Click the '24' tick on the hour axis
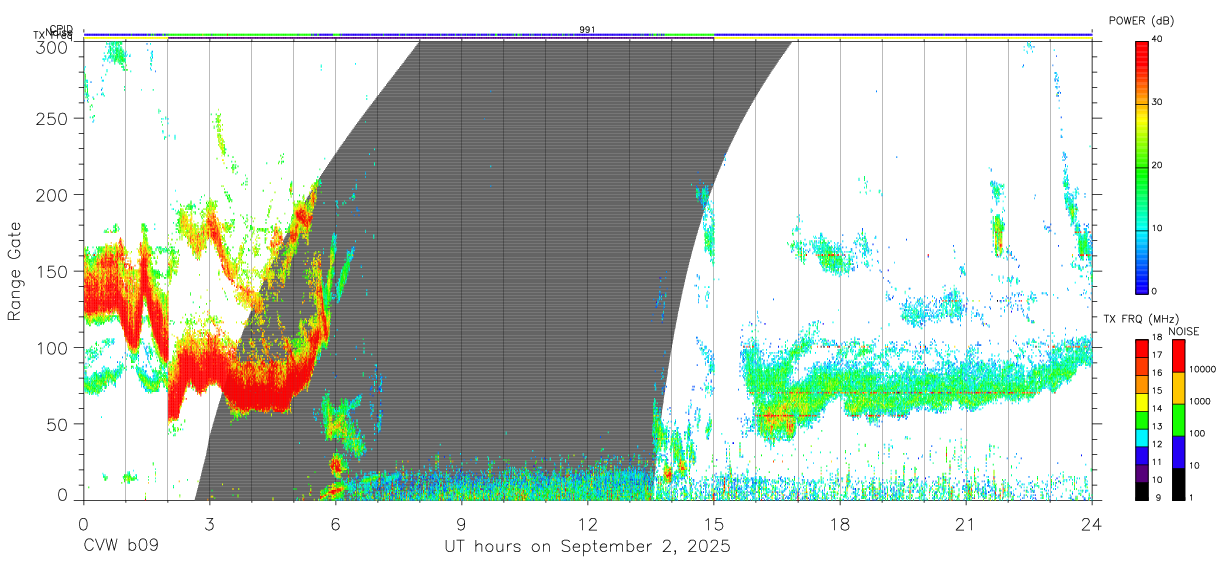This screenshot has height=567, width=1228. pyautogui.click(x=1092, y=523)
